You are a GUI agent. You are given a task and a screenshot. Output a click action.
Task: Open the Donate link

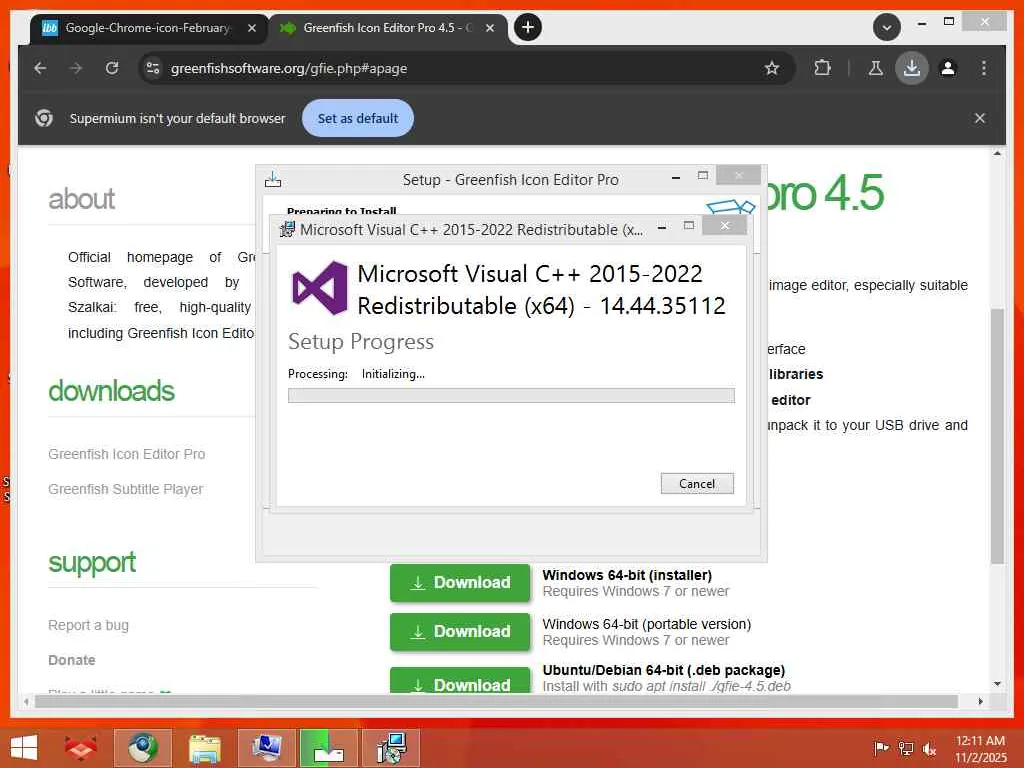(x=72, y=660)
